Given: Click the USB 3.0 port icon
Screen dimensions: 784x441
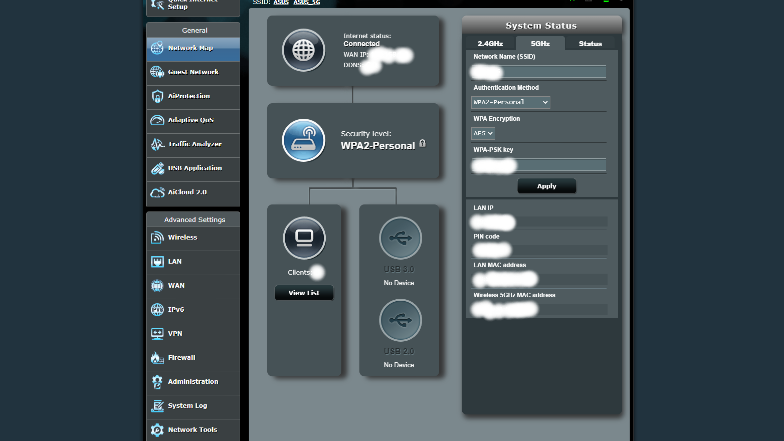Looking at the screenshot, I should tap(400, 238).
